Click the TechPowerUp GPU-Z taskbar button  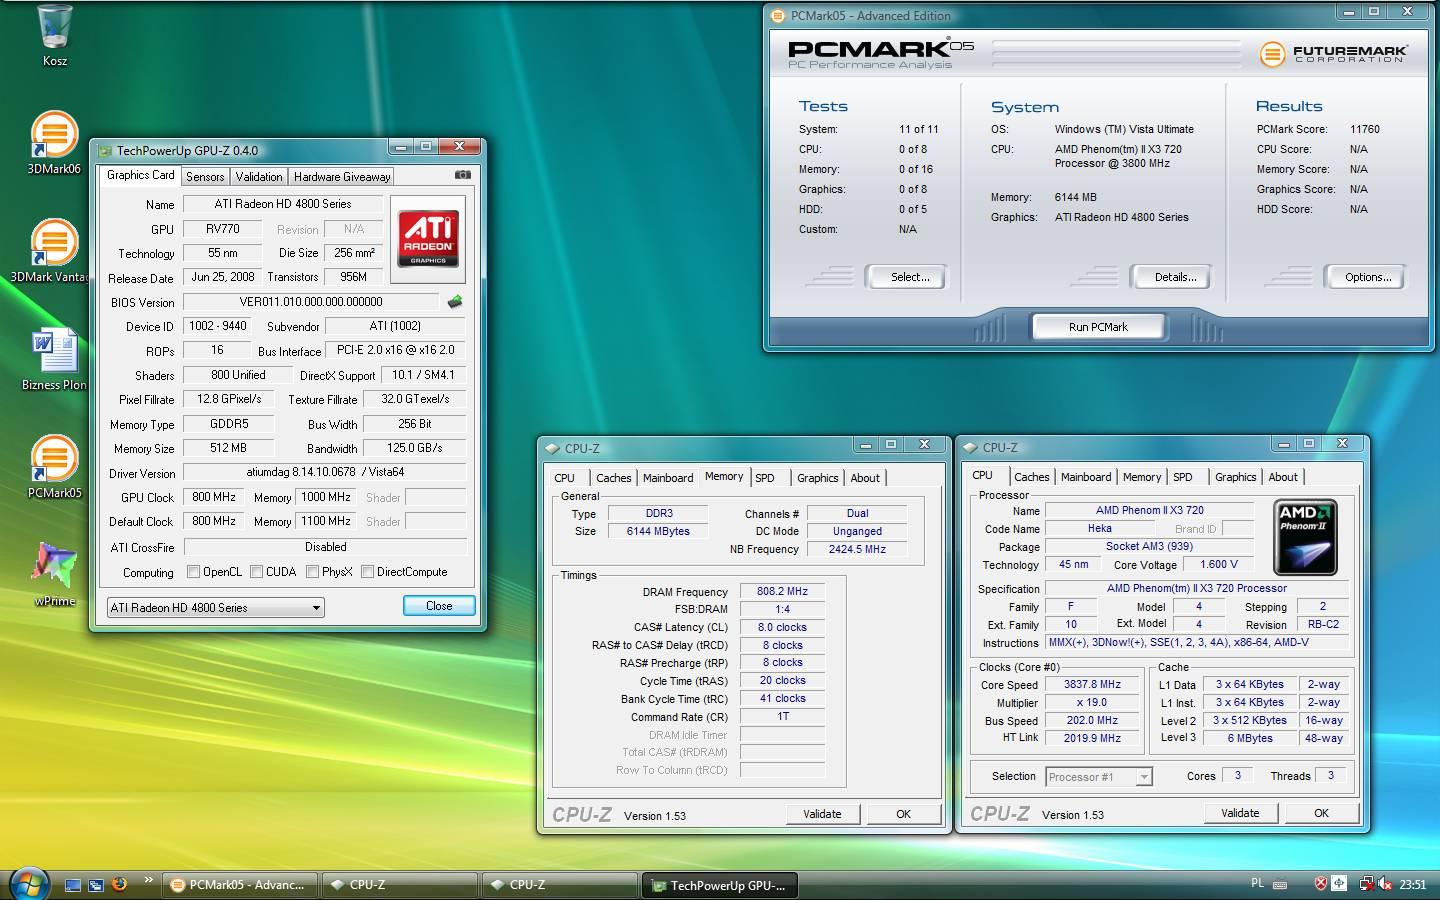(721, 885)
